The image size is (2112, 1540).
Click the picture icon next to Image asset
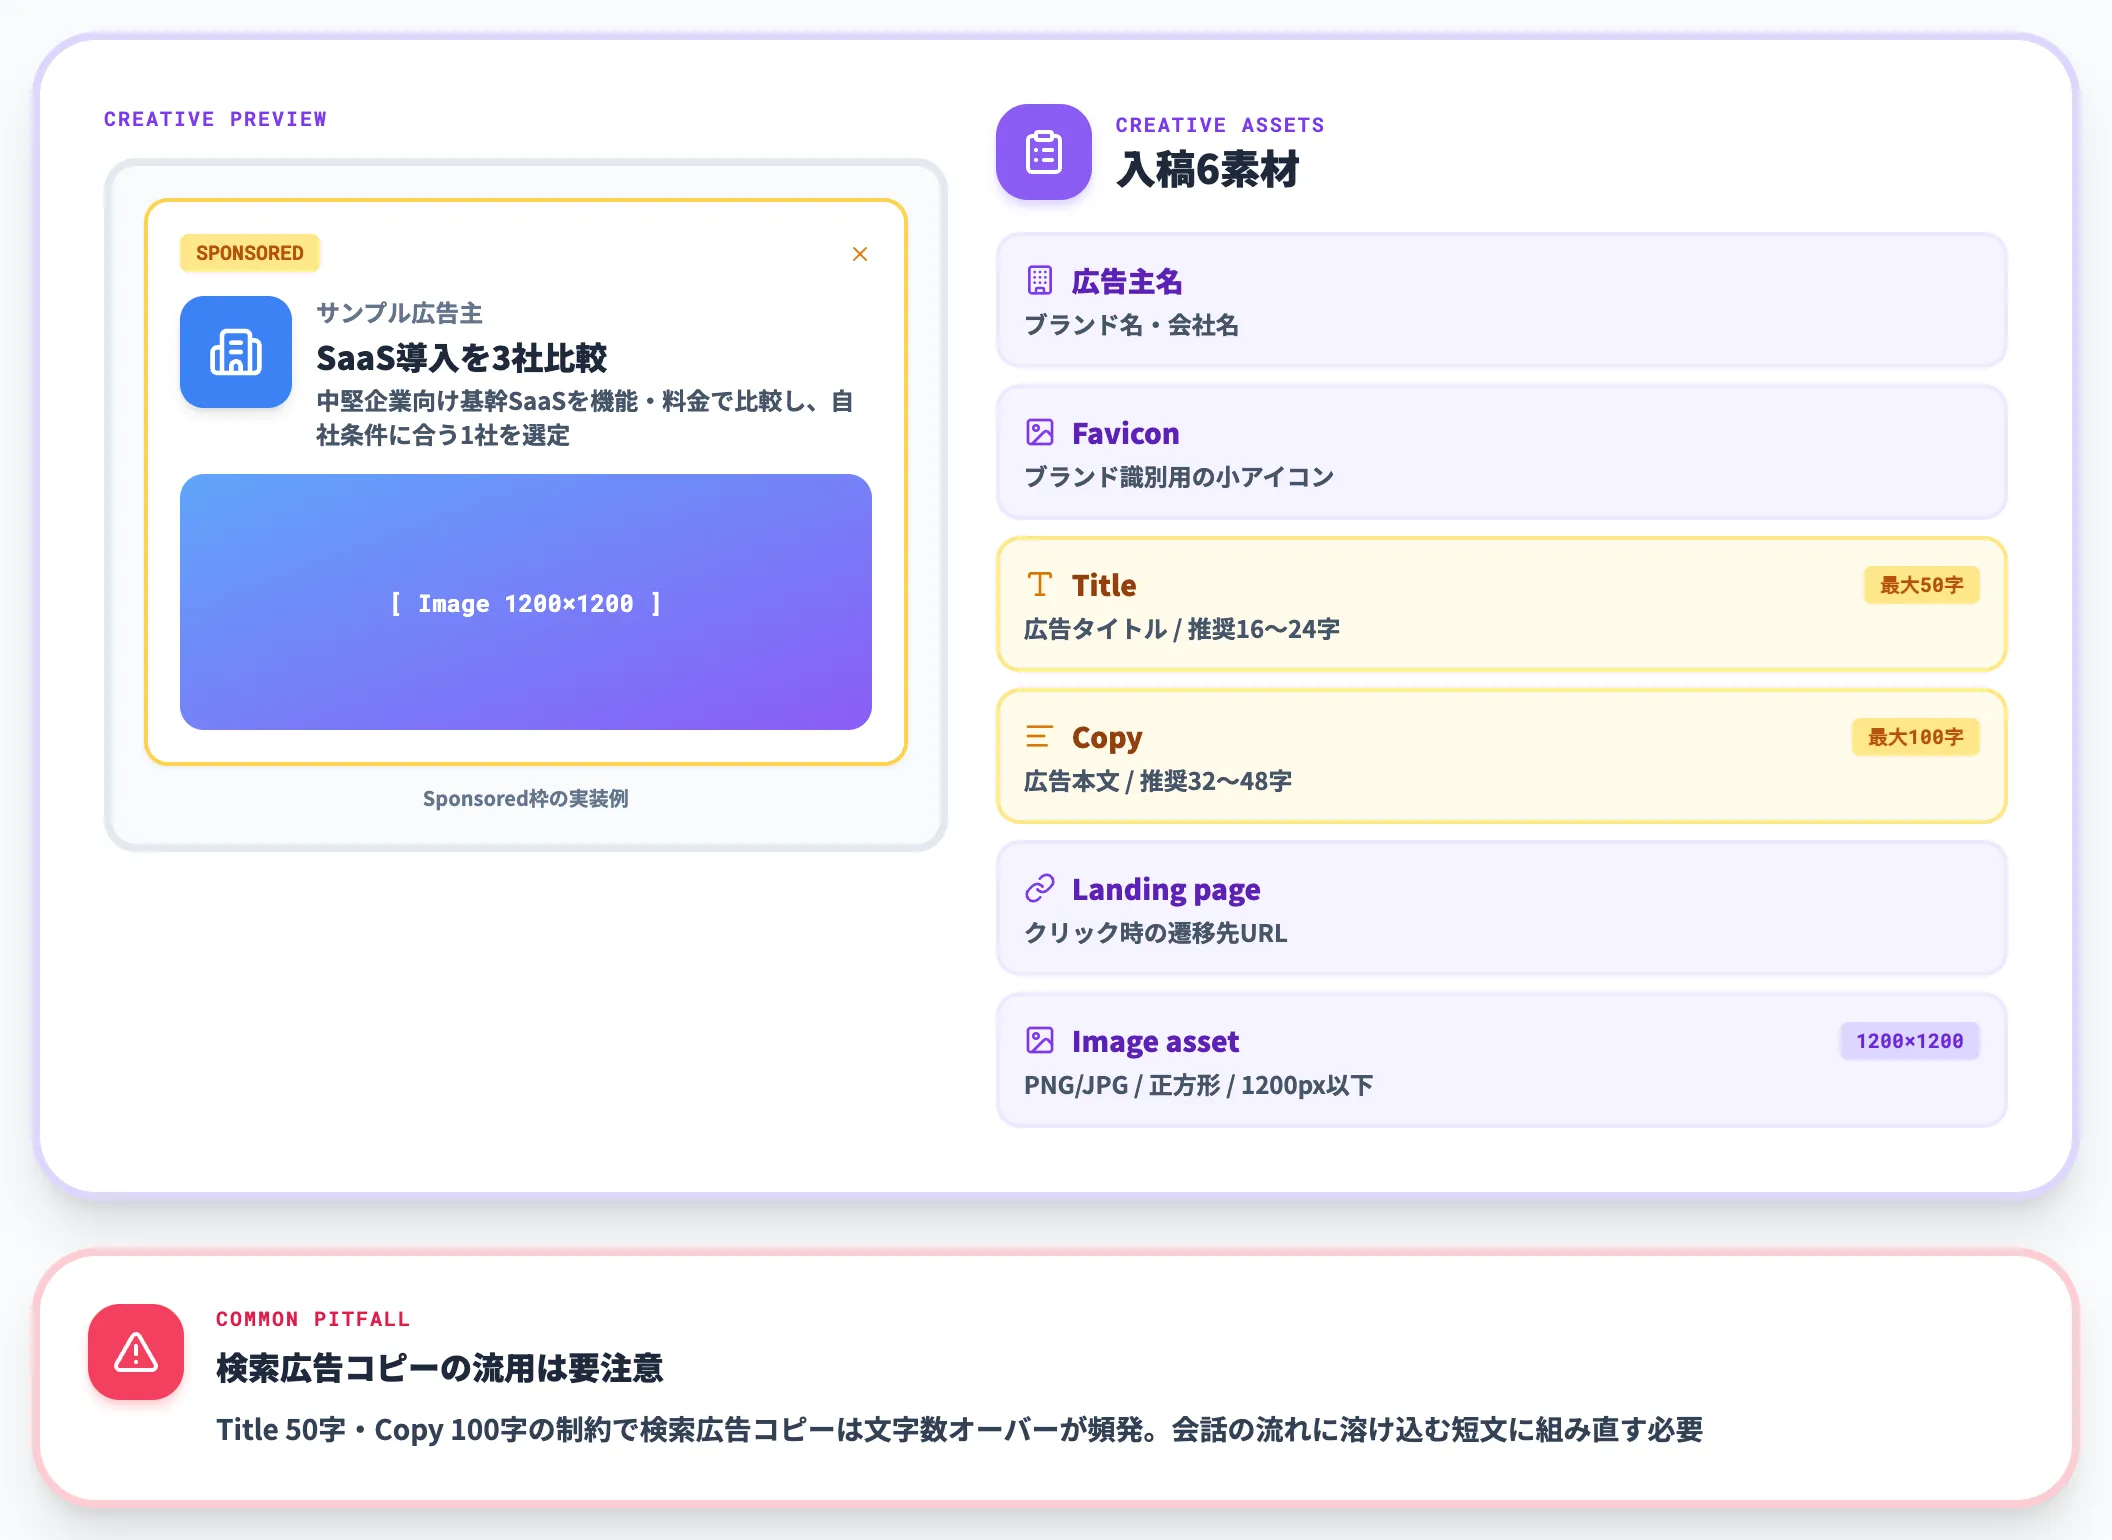1040,1040
